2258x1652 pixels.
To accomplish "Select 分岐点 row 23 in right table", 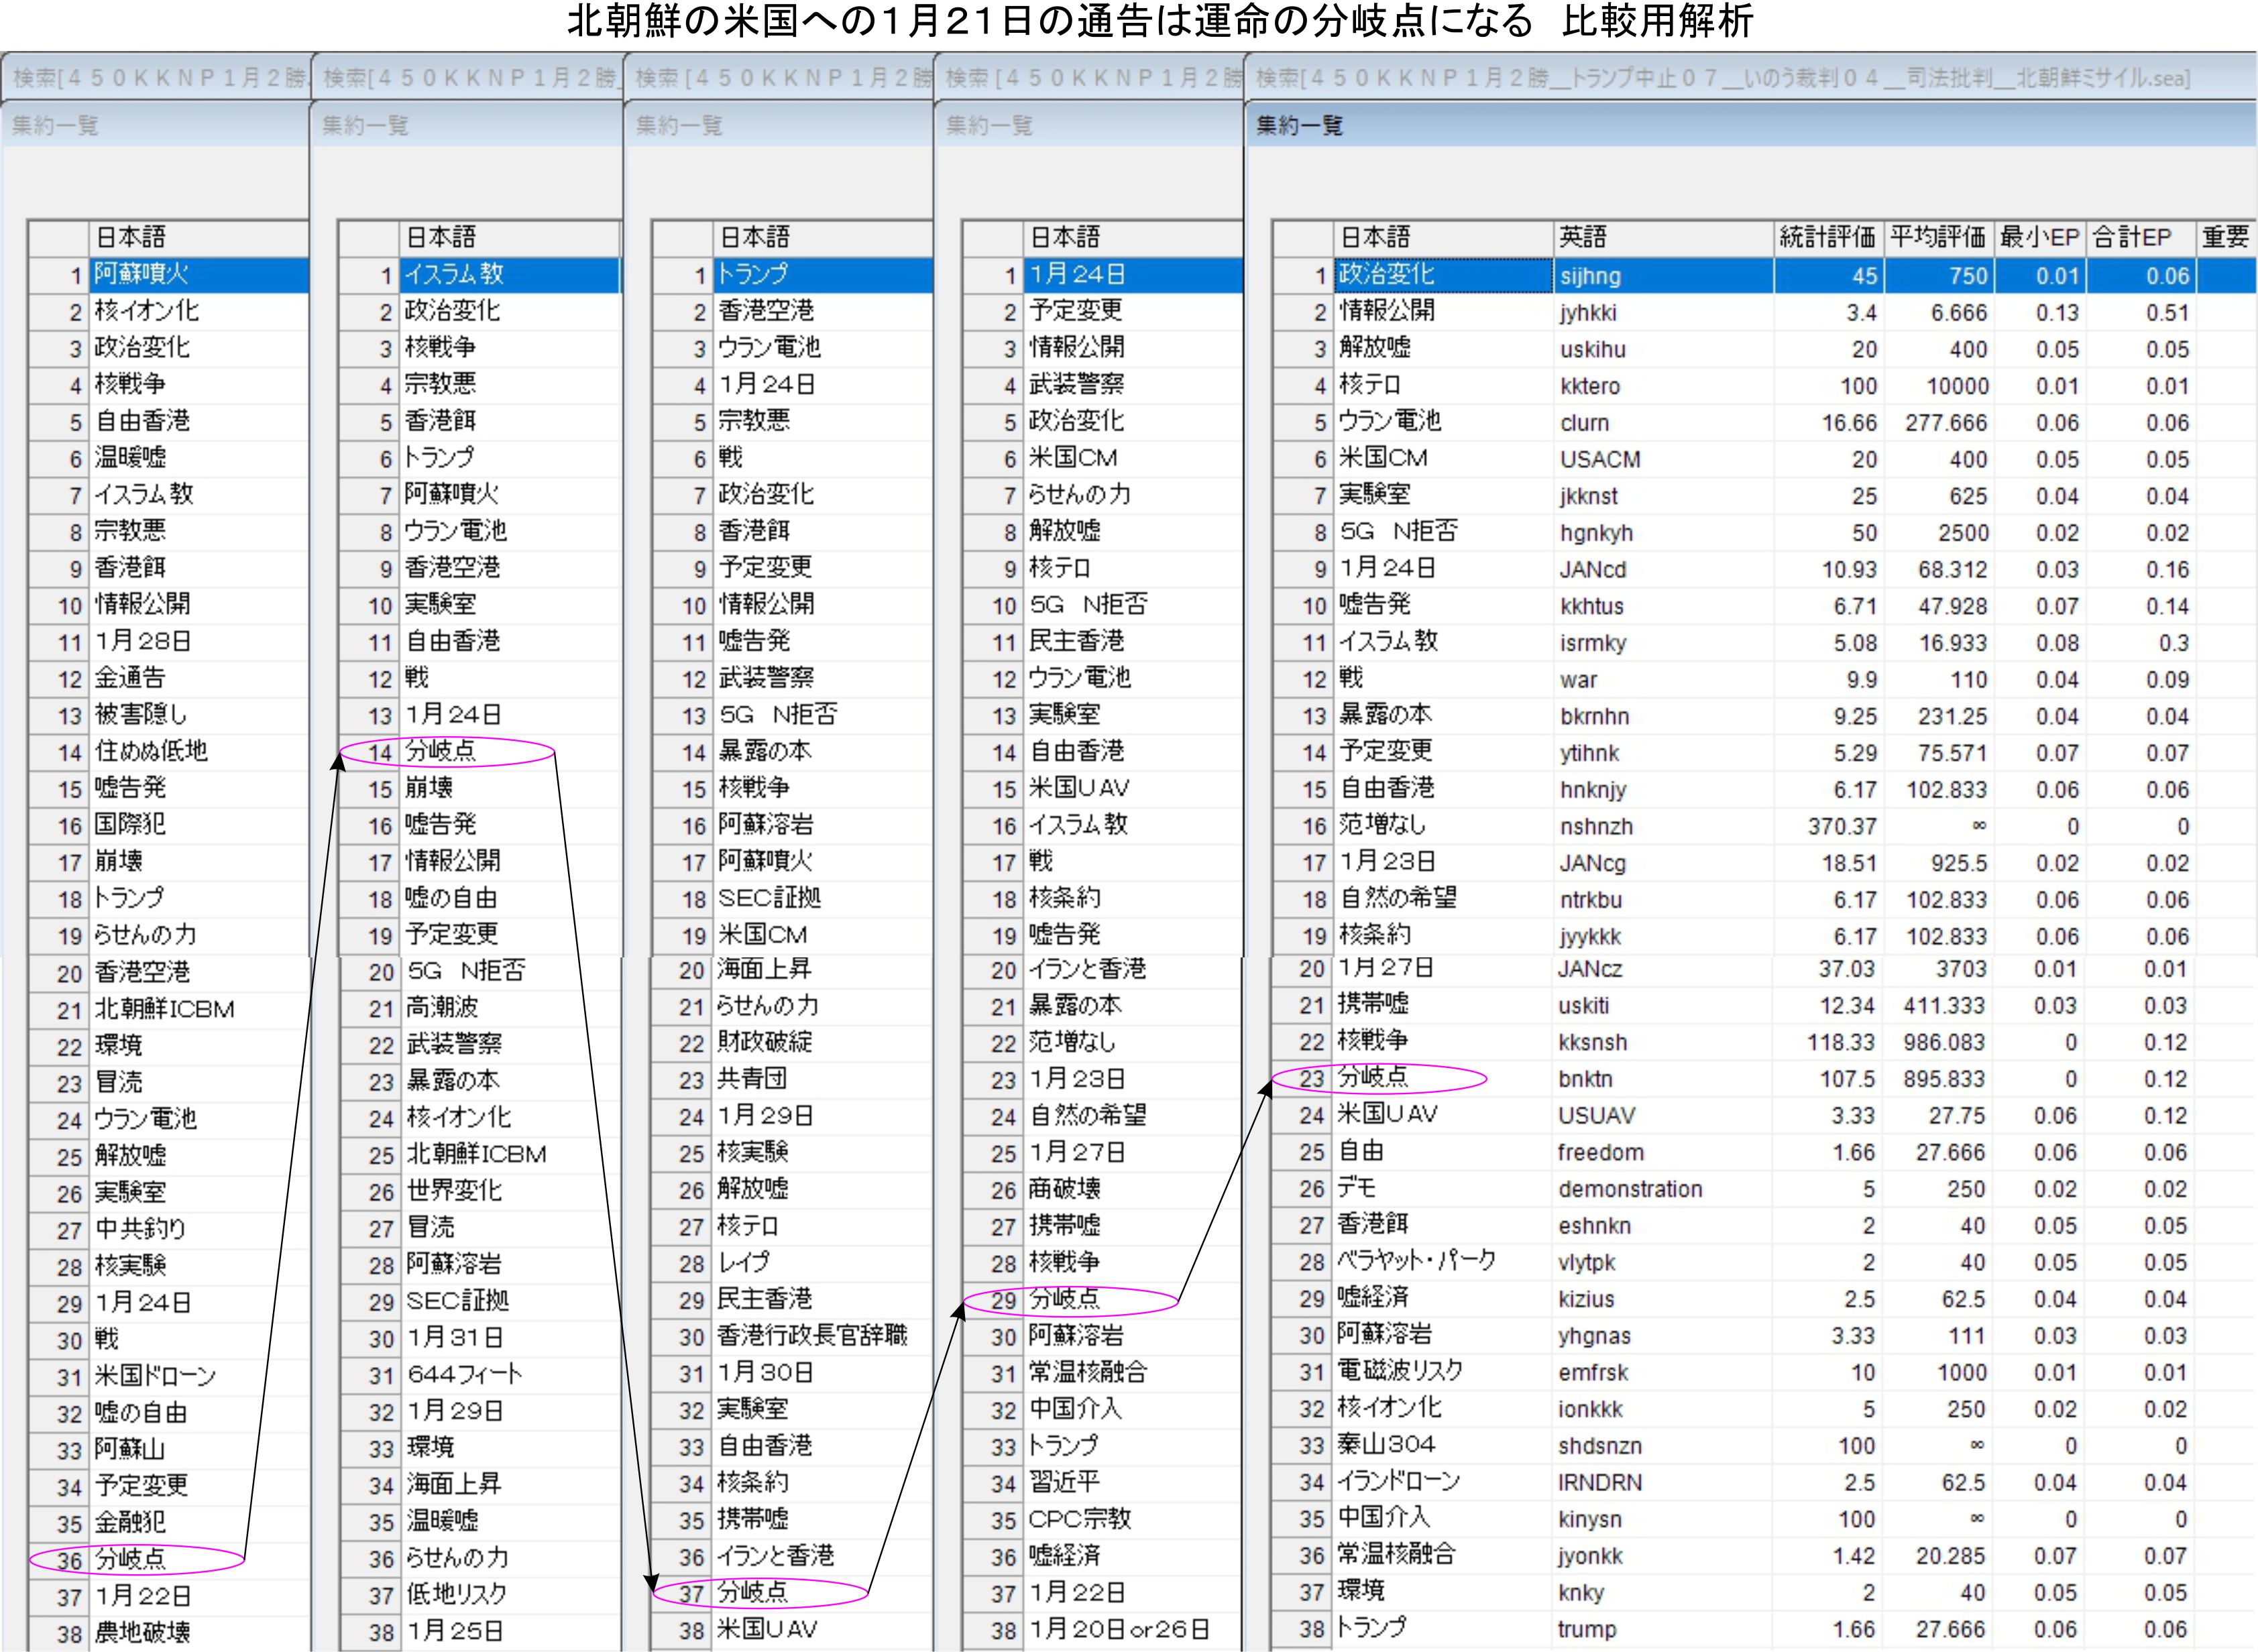I will 1373,1078.
